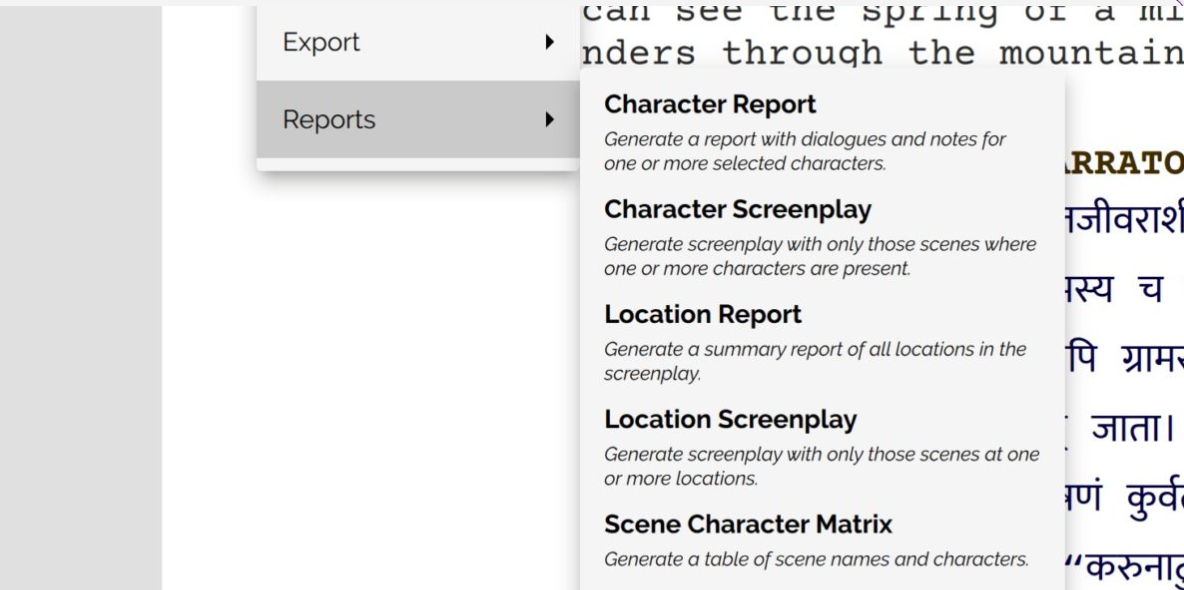This screenshot has width=1184, height=590.
Task: Place cursor in the "through the mountain" line
Action: coord(880,52)
